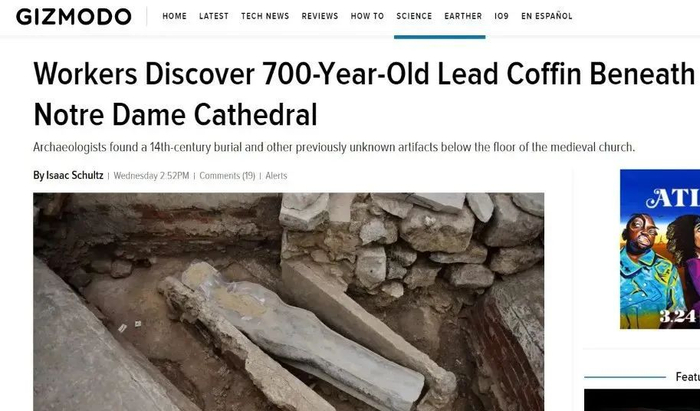The image size is (700, 411).
Task: Open the featured video thumbnail in sidebar
Action: (x=642, y=400)
